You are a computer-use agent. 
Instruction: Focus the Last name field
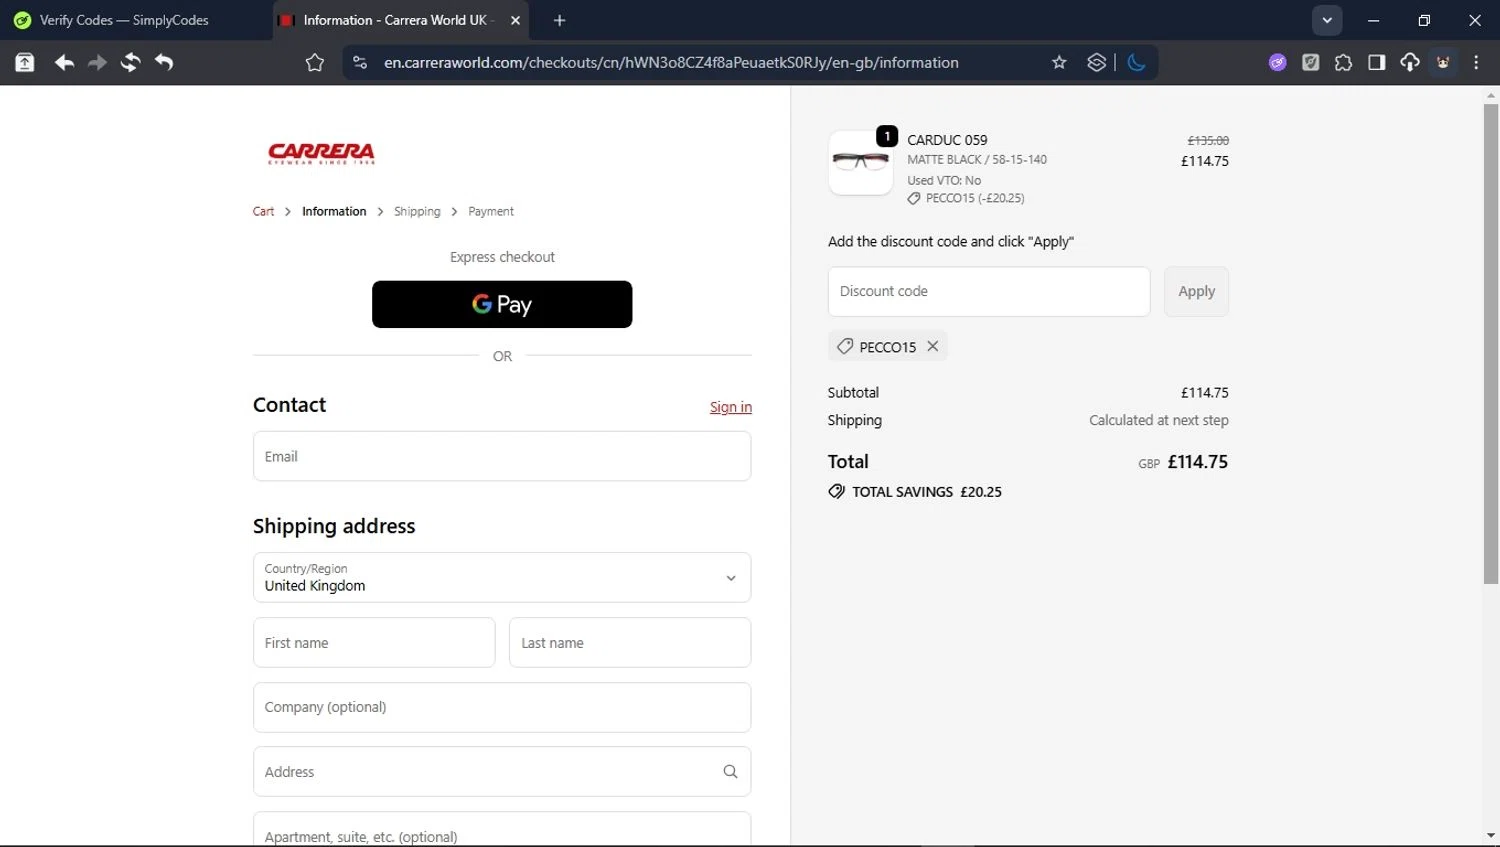[630, 642]
